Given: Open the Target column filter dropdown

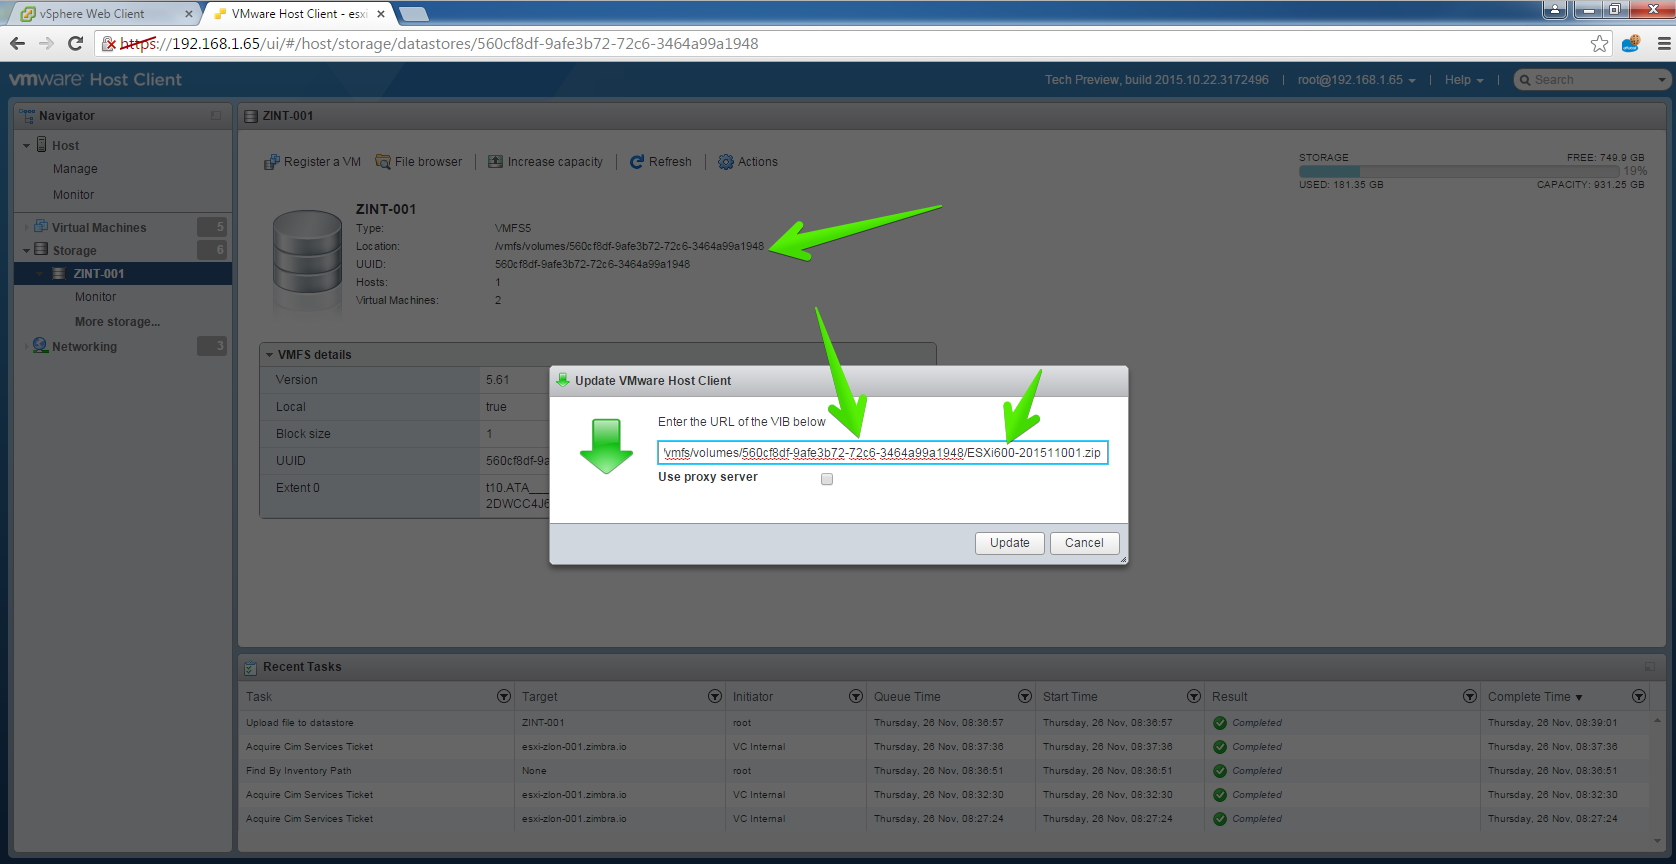Looking at the screenshot, I should click(715, 696).
